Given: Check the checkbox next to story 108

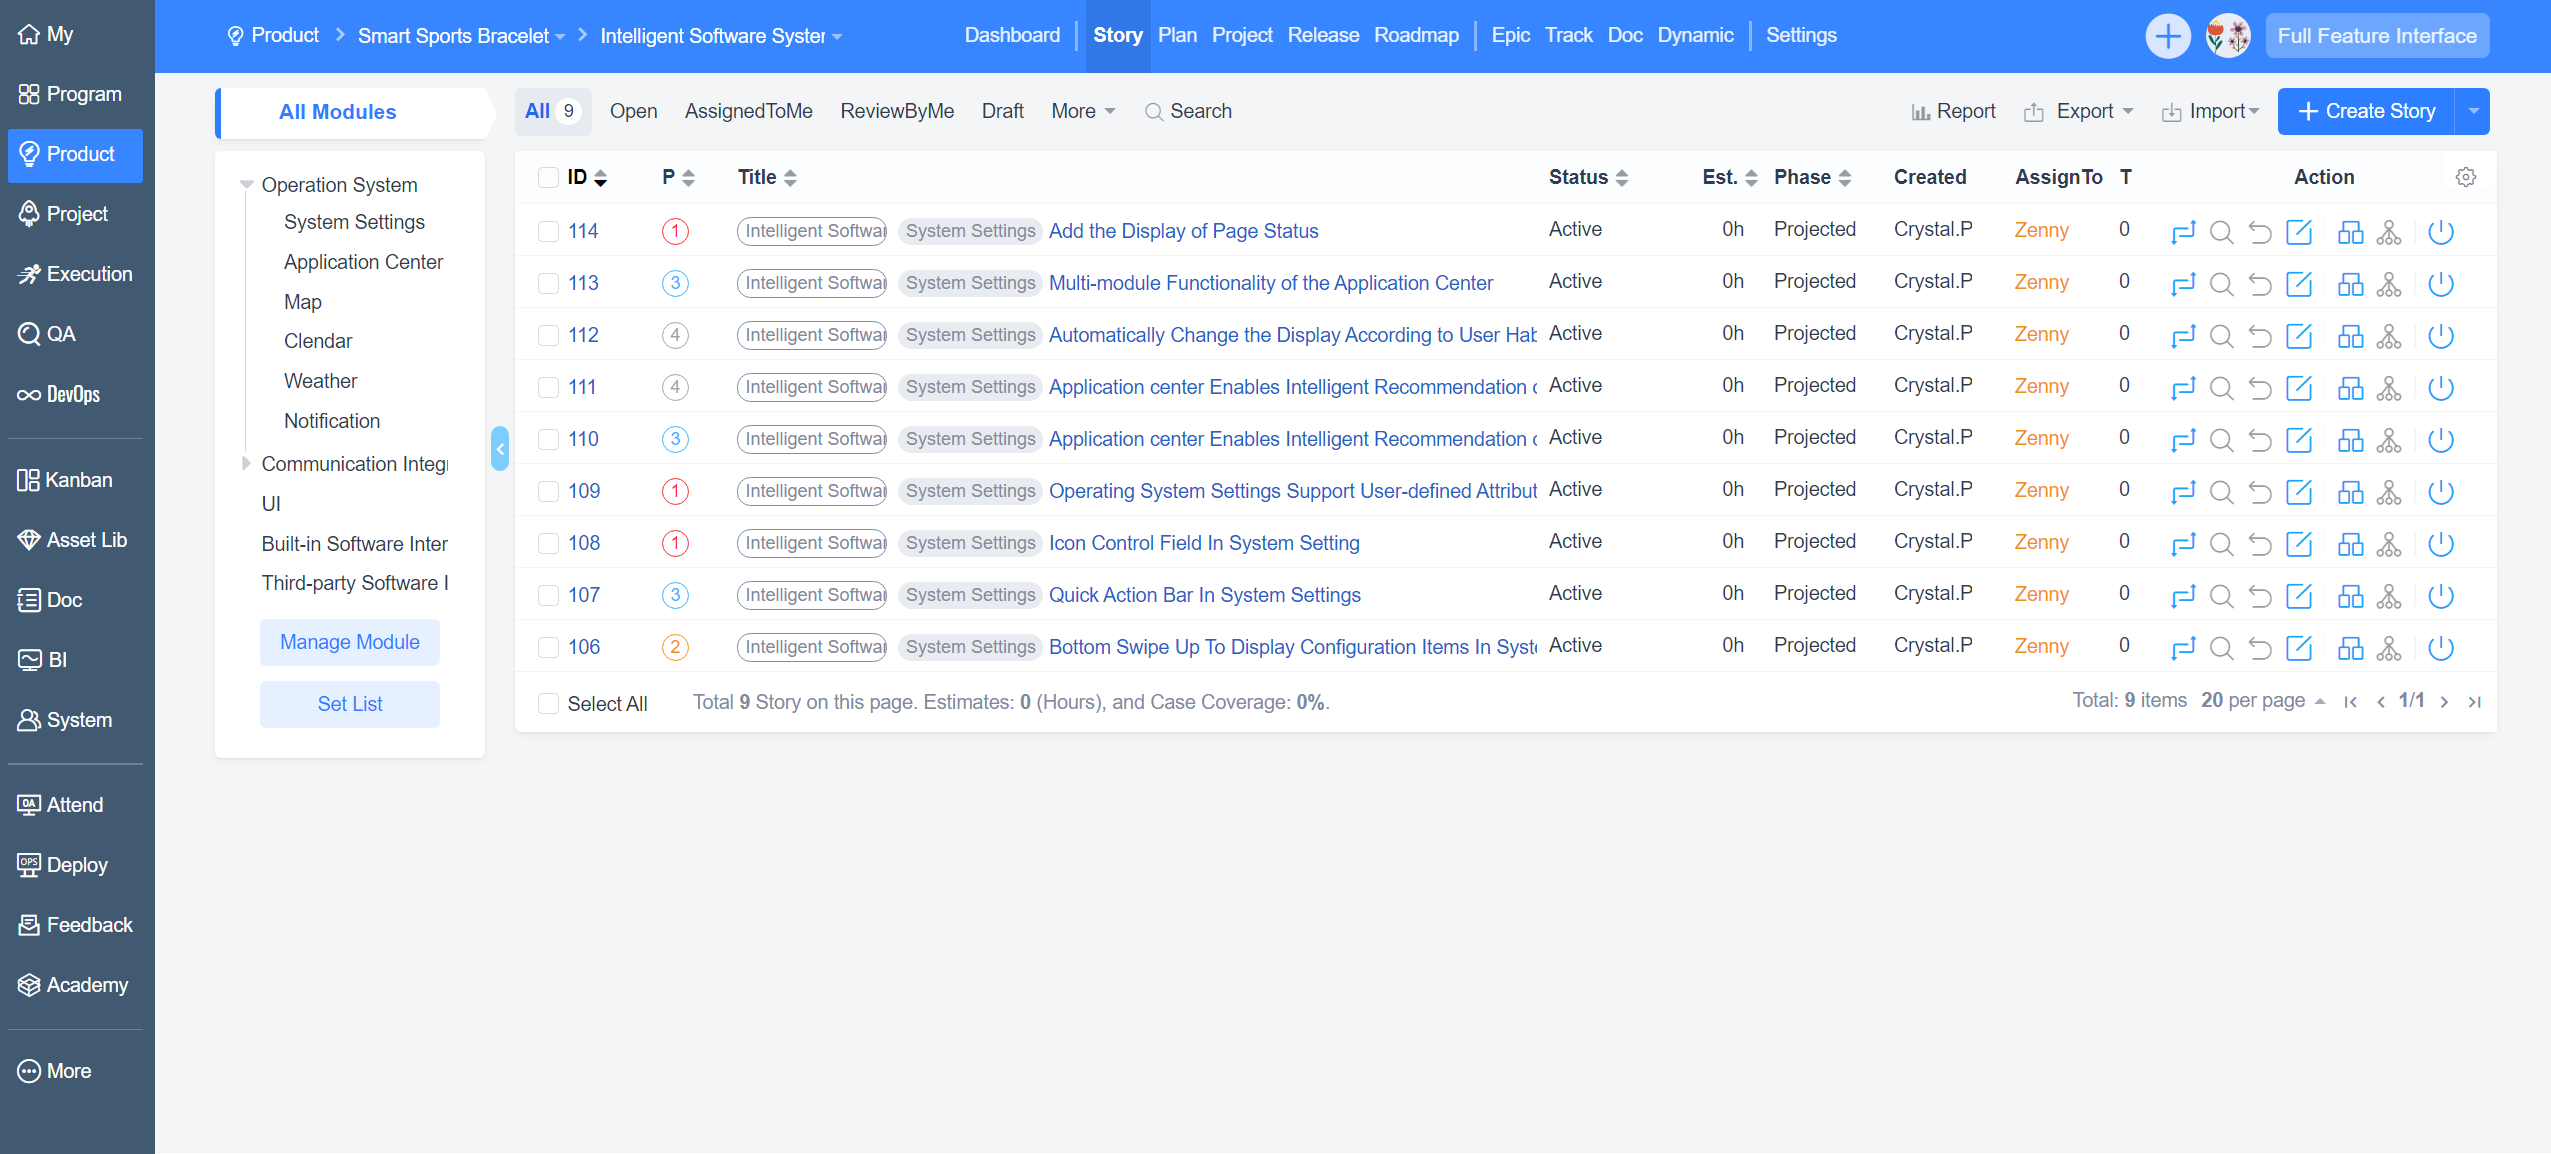Looking at the screenshot, I should [548, 543].
